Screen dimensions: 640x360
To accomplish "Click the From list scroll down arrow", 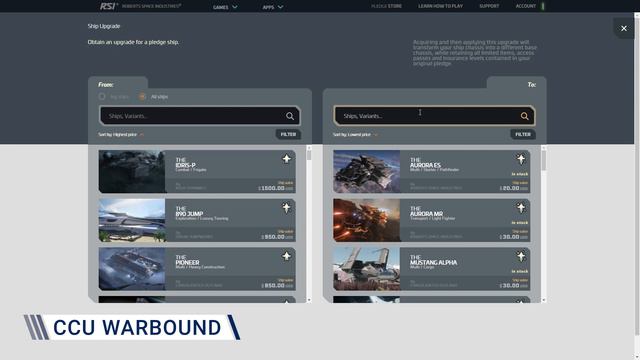I will coord(309,300).
